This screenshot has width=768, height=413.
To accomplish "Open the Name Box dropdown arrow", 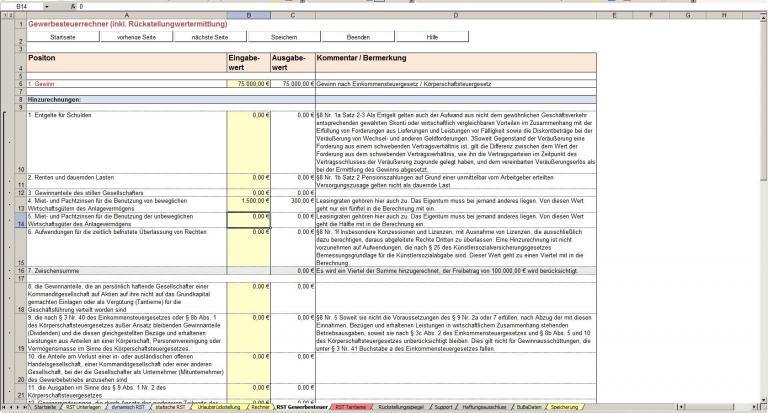I will pyautogui.click(x=47, y=7).
